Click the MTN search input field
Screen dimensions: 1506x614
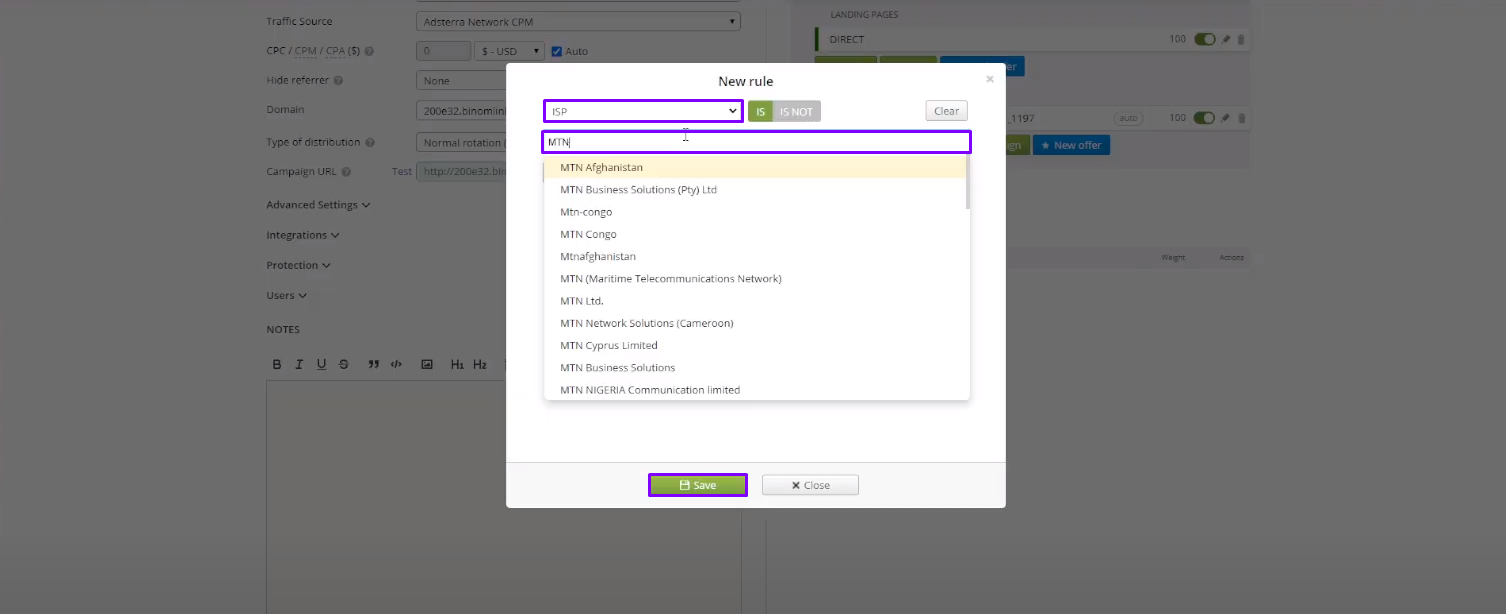pos(756,142)
